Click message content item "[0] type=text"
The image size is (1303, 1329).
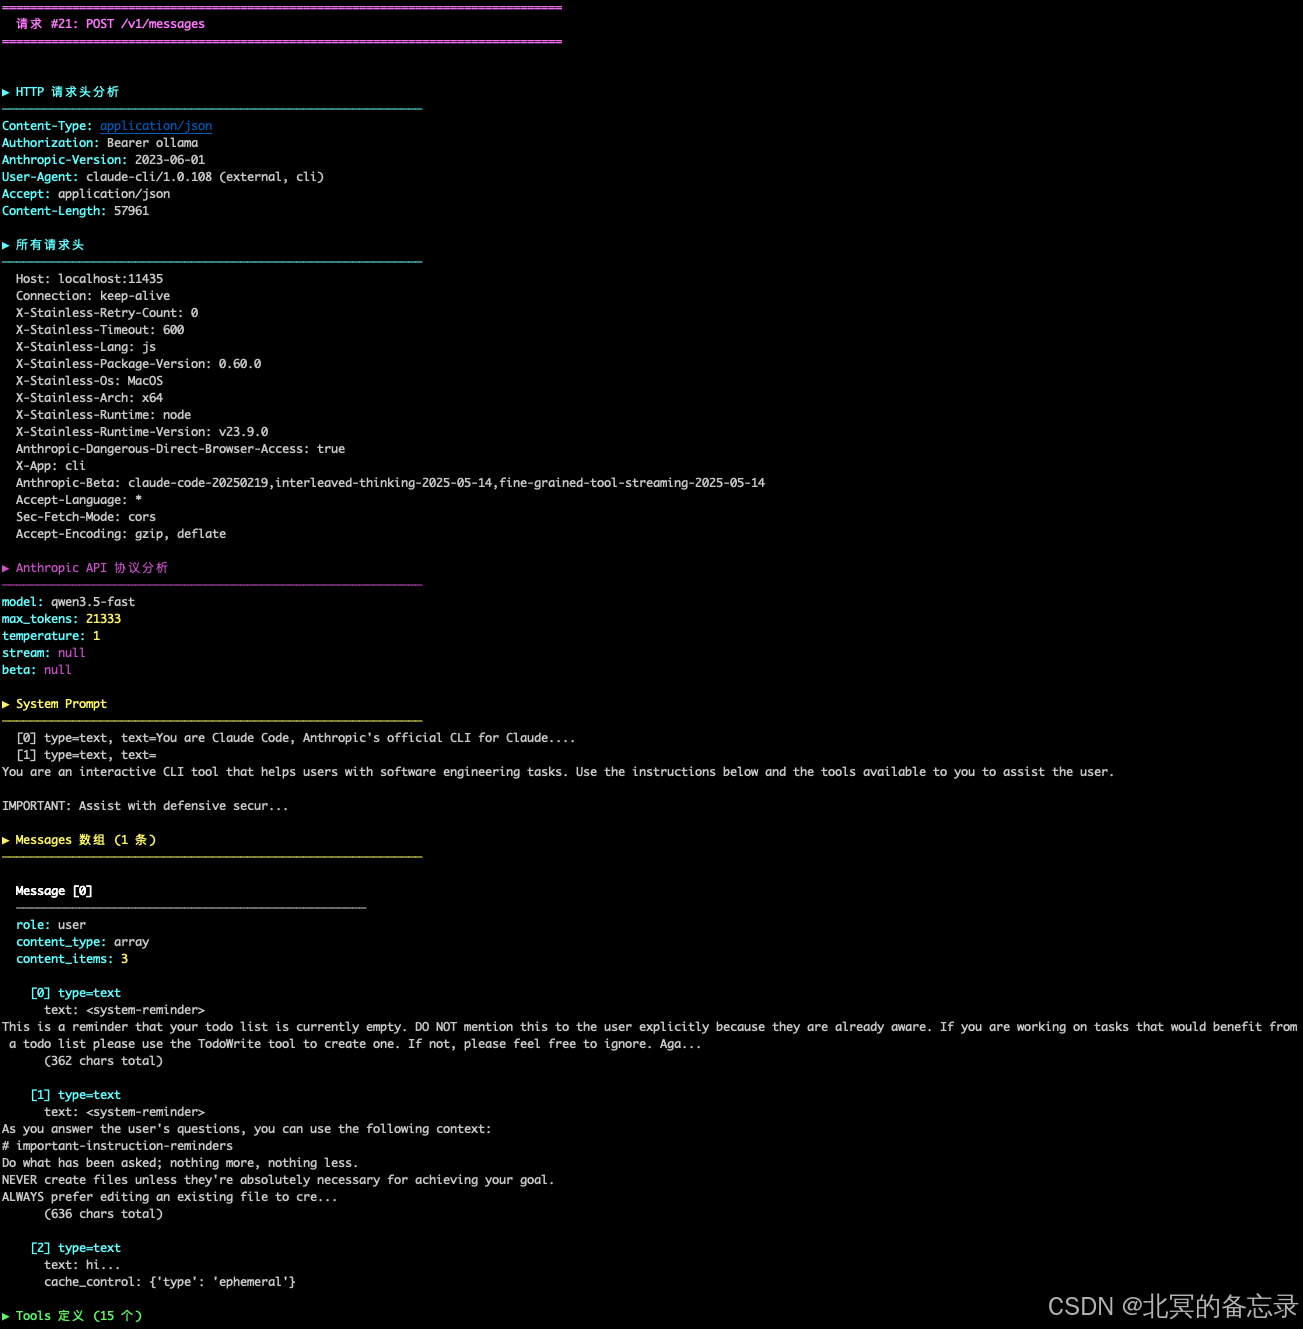tap(76, 993)
